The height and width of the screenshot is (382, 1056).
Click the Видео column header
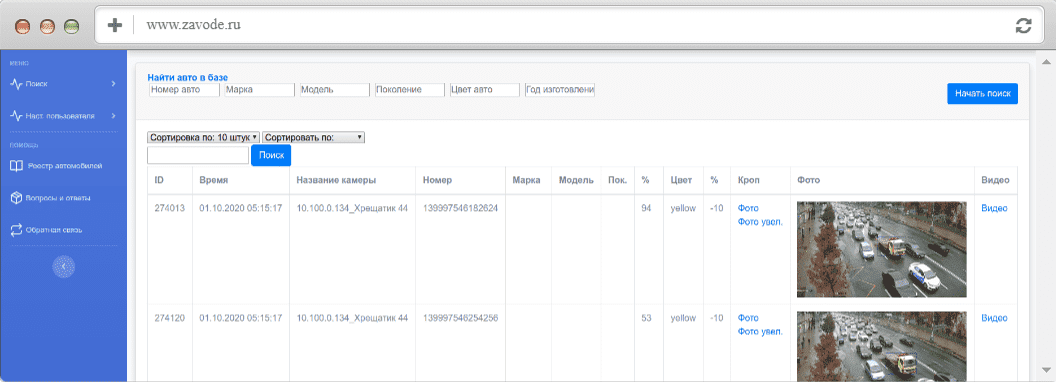[995, 181]
